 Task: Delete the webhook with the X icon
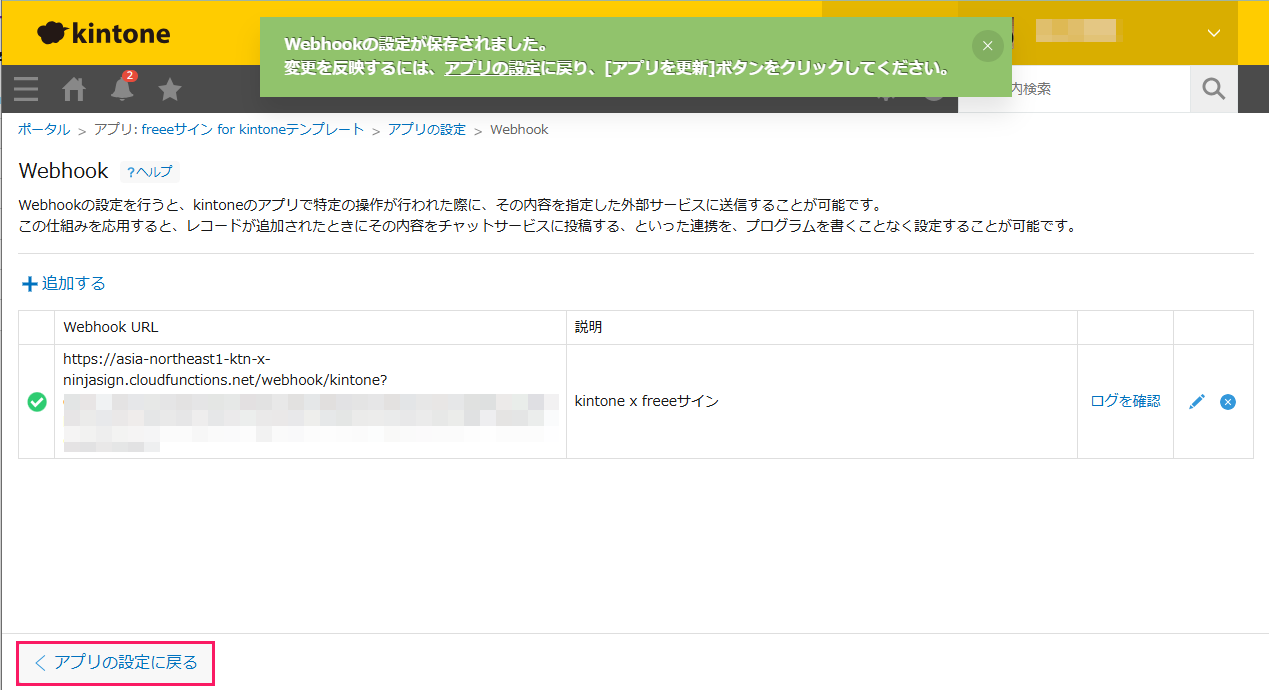pyautogui.click(x=1228, y=402)
